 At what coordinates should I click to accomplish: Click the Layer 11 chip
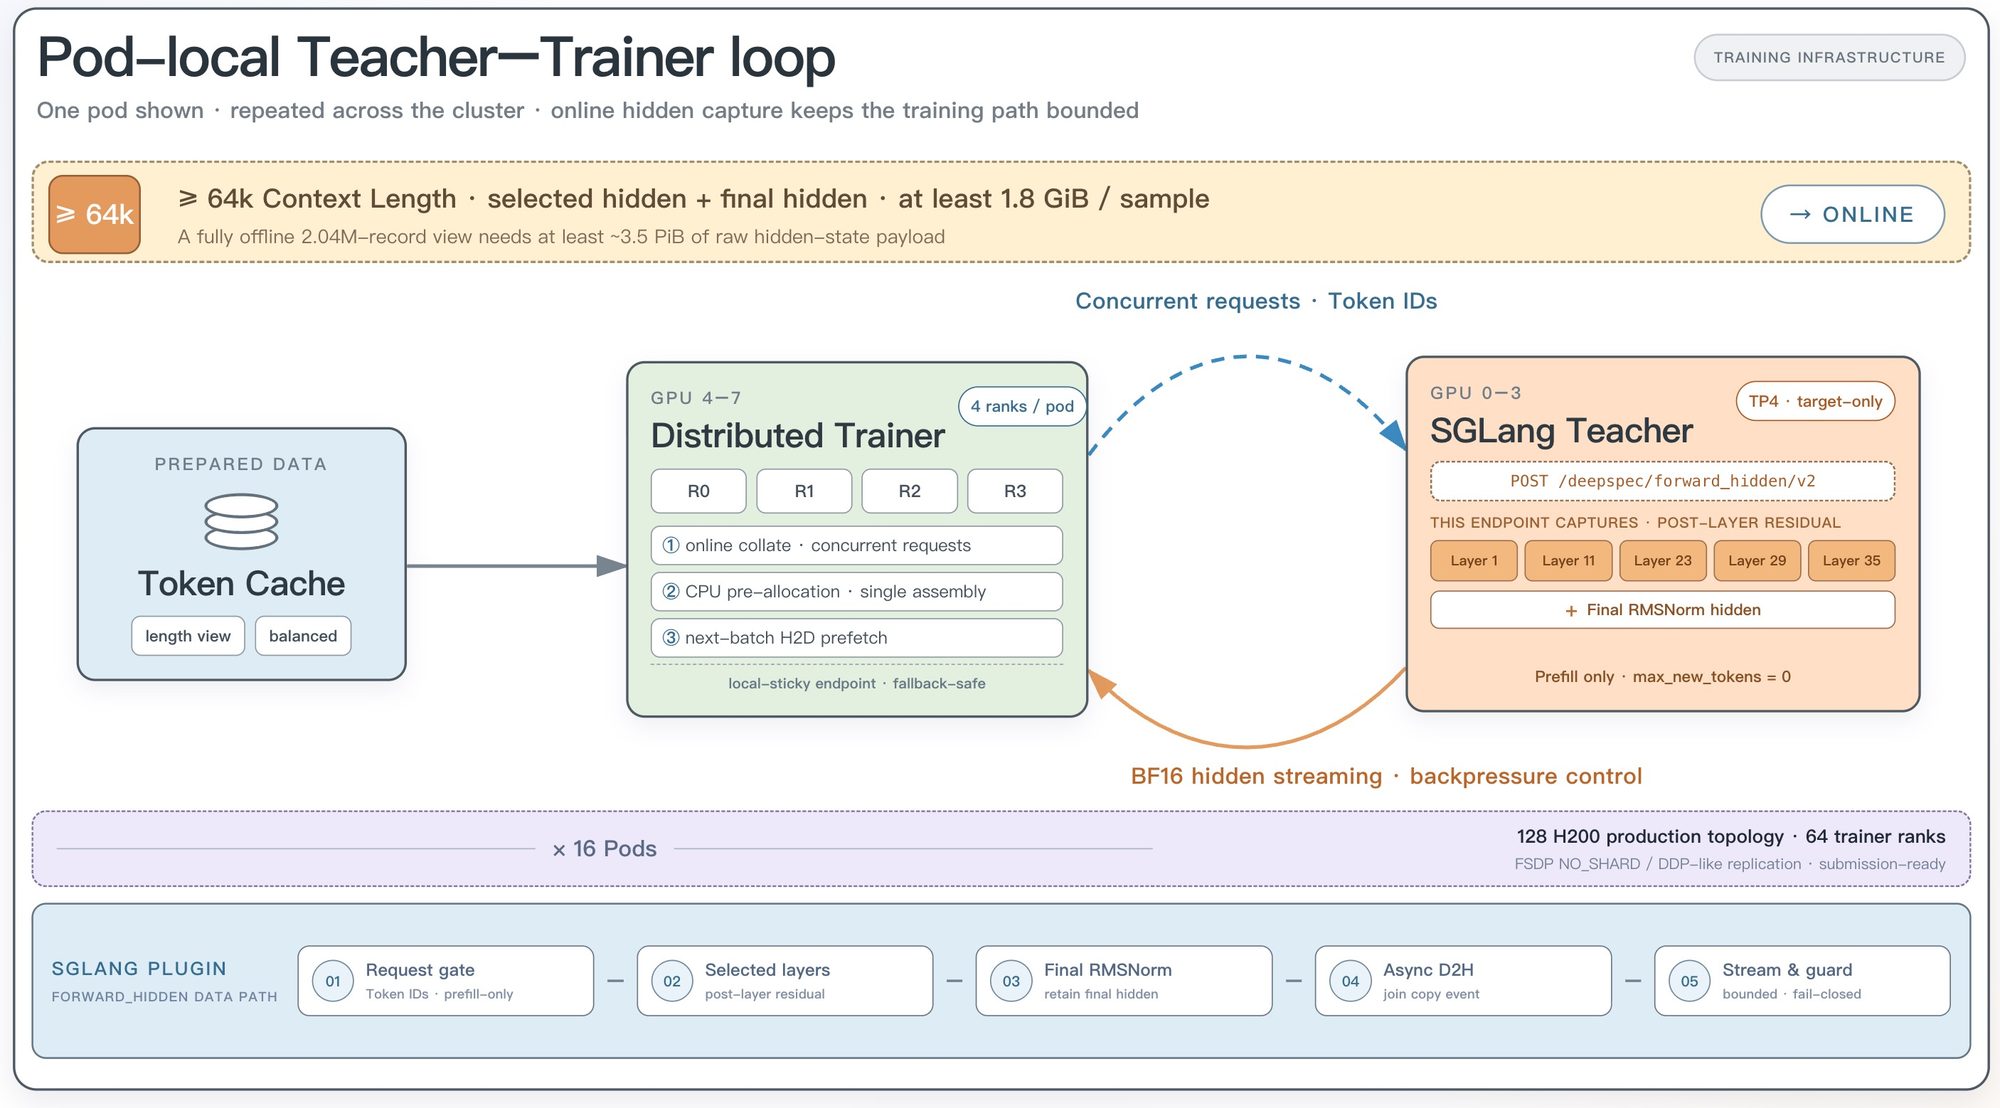click(1568, 561)
